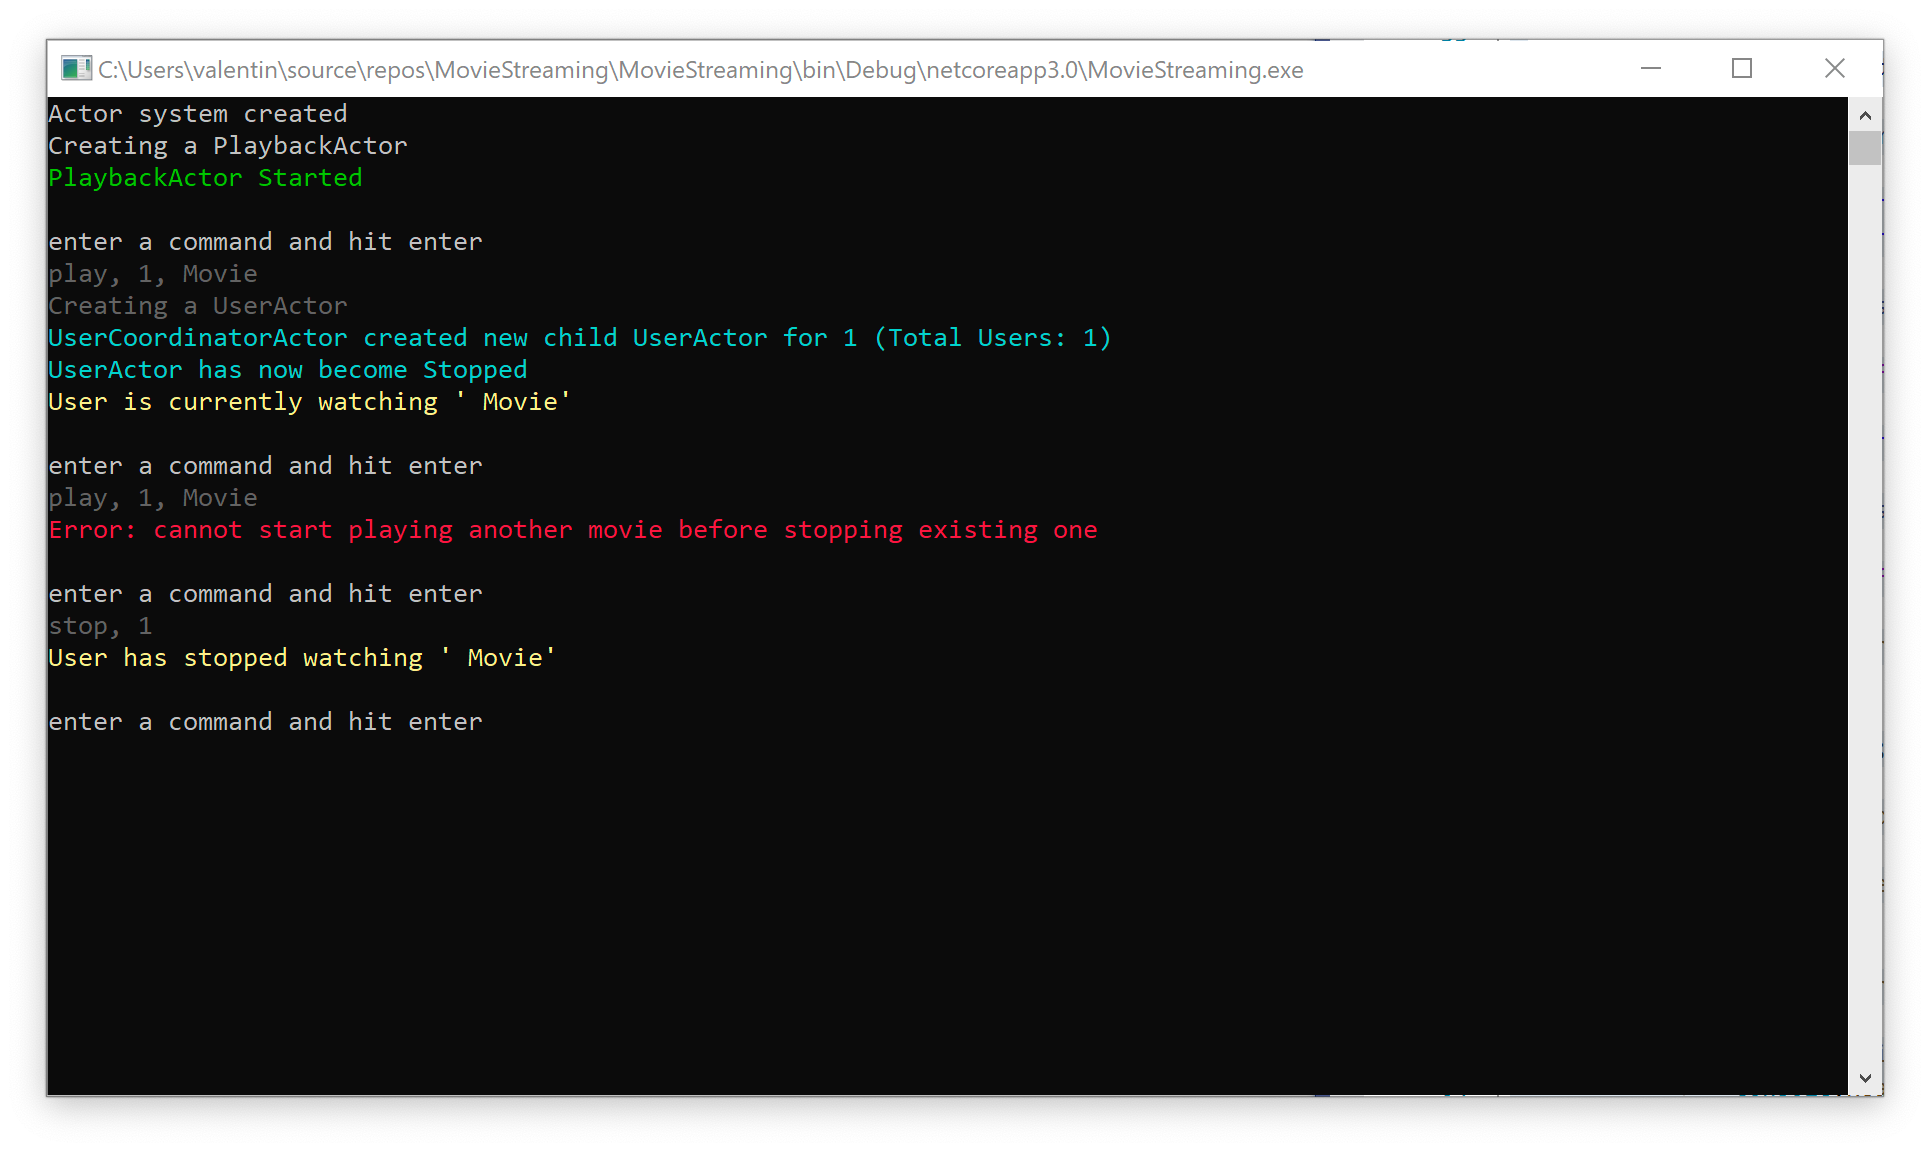This screenshot has width=1930, height=1152.
Task: Close the MovieStreaming.exe console window
Action: (1834, 69)
